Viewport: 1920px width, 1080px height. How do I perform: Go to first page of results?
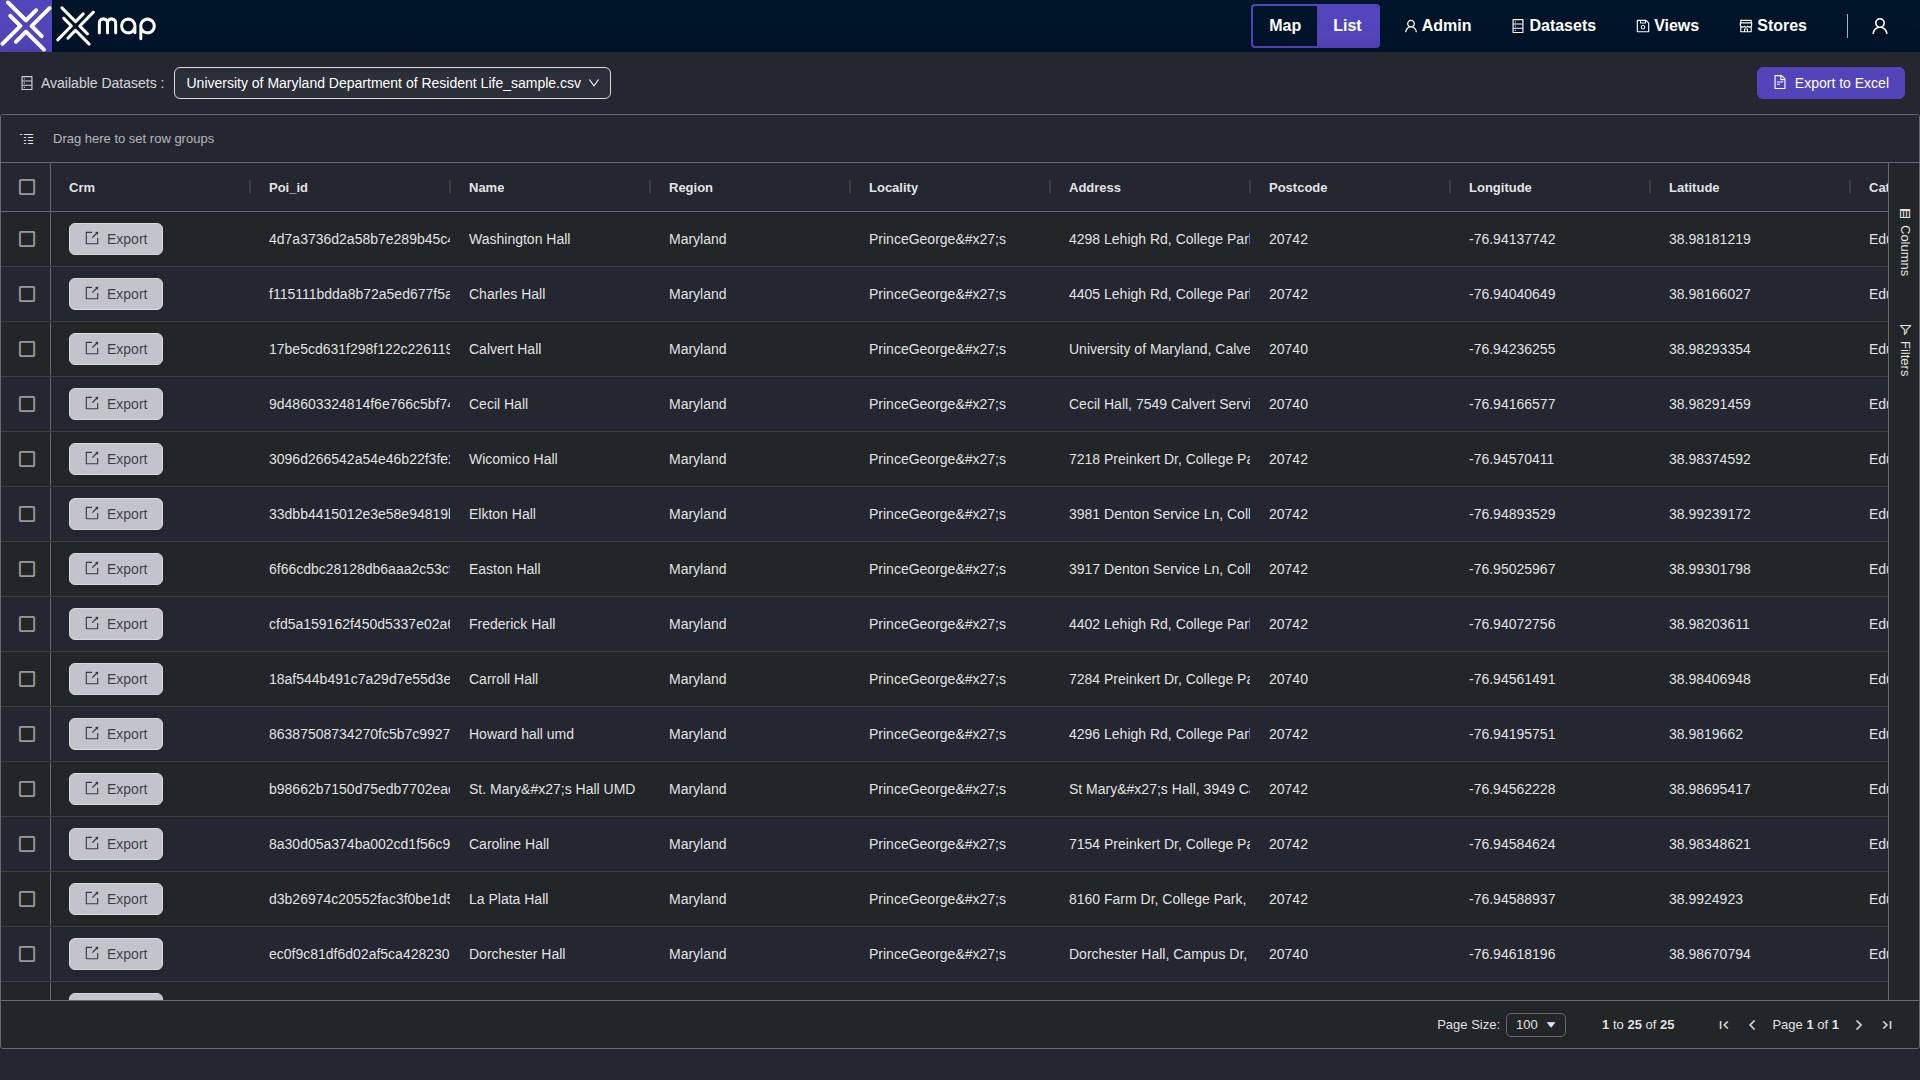[1724, 1025]
